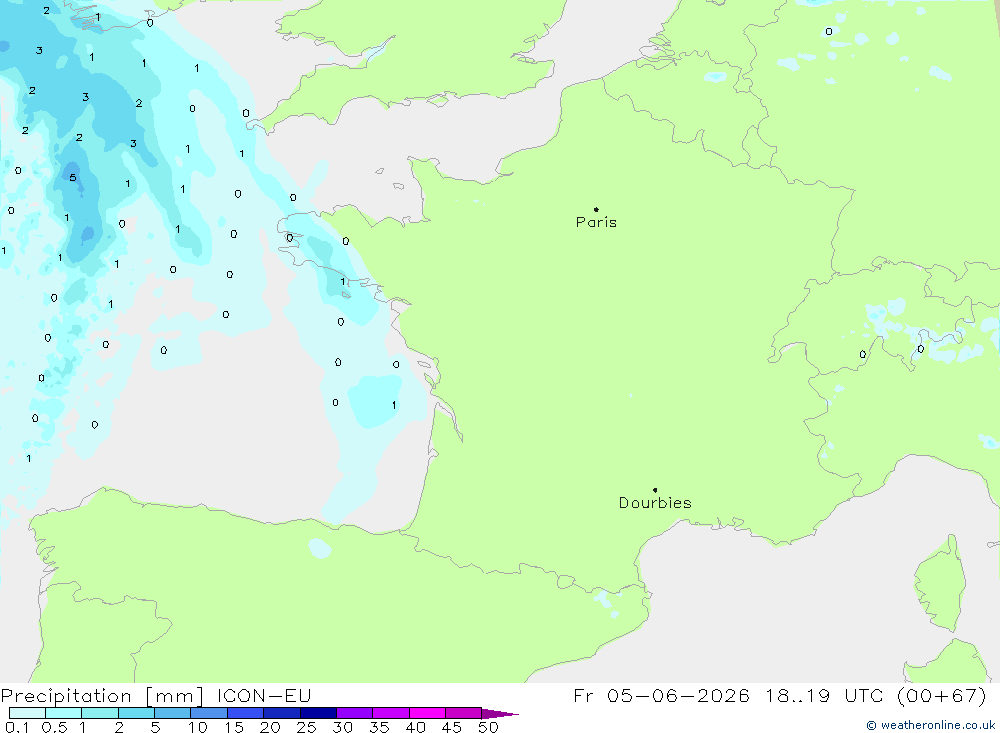This screenshot has width=1000, height=733.
Task: Click the precipitation value '5' on the map
Action: [x=73, y=177]
